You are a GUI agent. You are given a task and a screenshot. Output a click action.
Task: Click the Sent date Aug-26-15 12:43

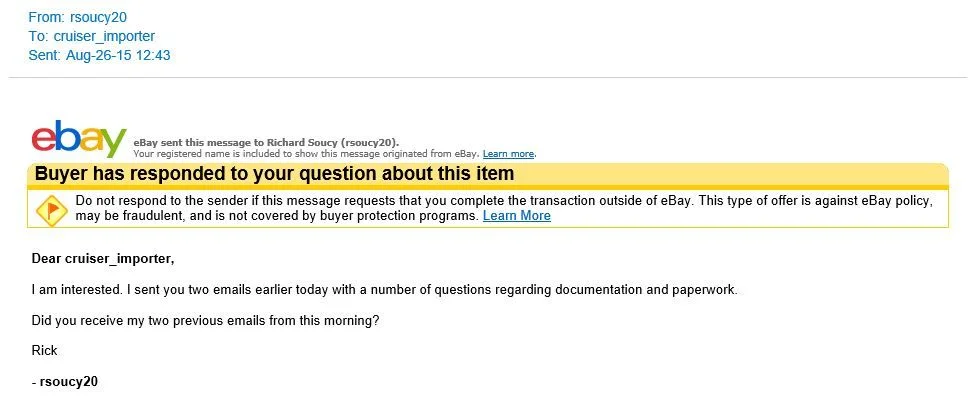click(118, 56)
